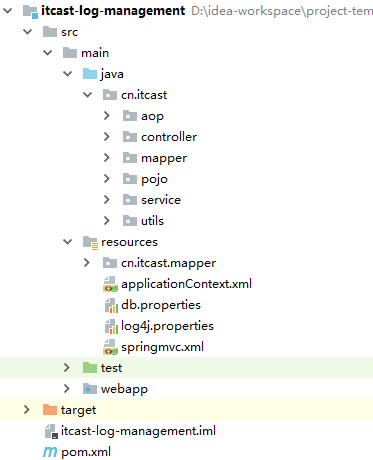
Task: Expand the aop package
Action: [107, 116]
